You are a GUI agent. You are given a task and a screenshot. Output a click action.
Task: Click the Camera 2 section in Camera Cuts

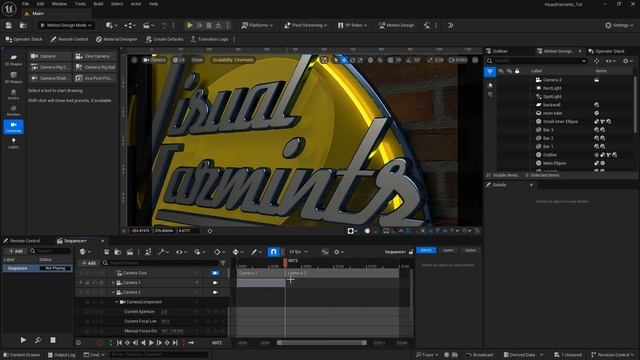342,273
